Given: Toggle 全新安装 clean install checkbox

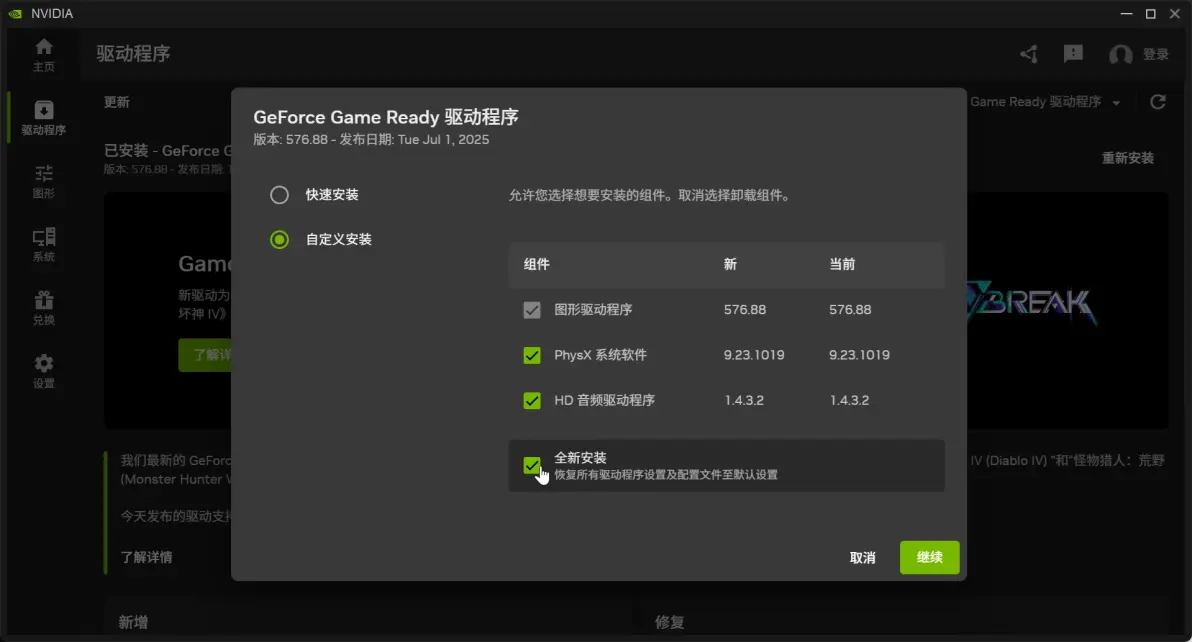Looking at the screenshot, I should click(532, 465).
